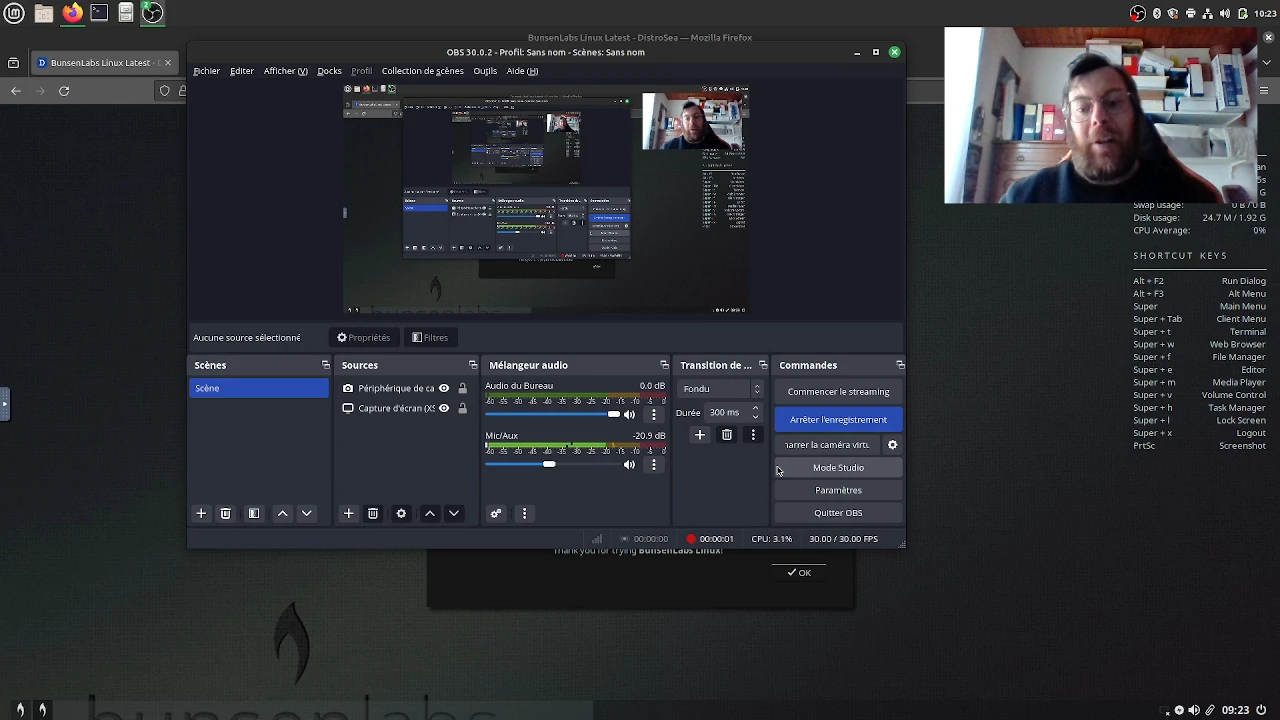Adjust Durée 300 ms stepper arrows
Viewport: 1280px width, 720px height.
755,412
